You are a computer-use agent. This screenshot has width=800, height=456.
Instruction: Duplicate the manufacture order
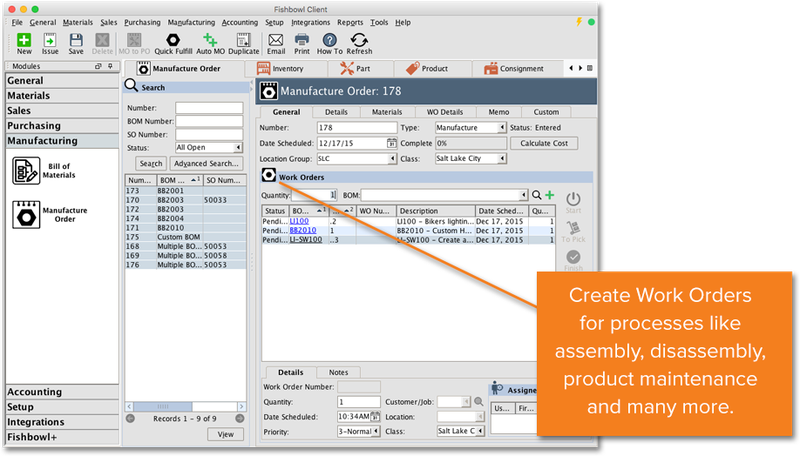[x=243, y=43]
